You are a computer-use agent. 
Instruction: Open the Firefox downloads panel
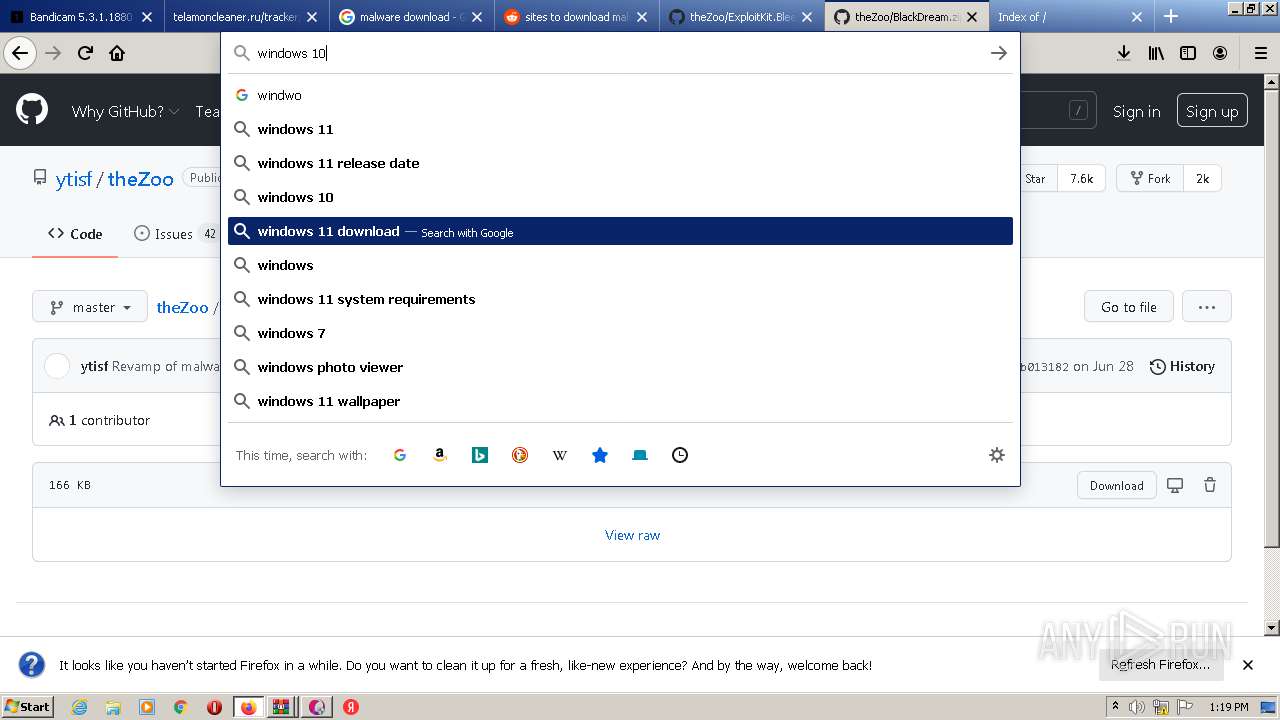point(1124,53)
